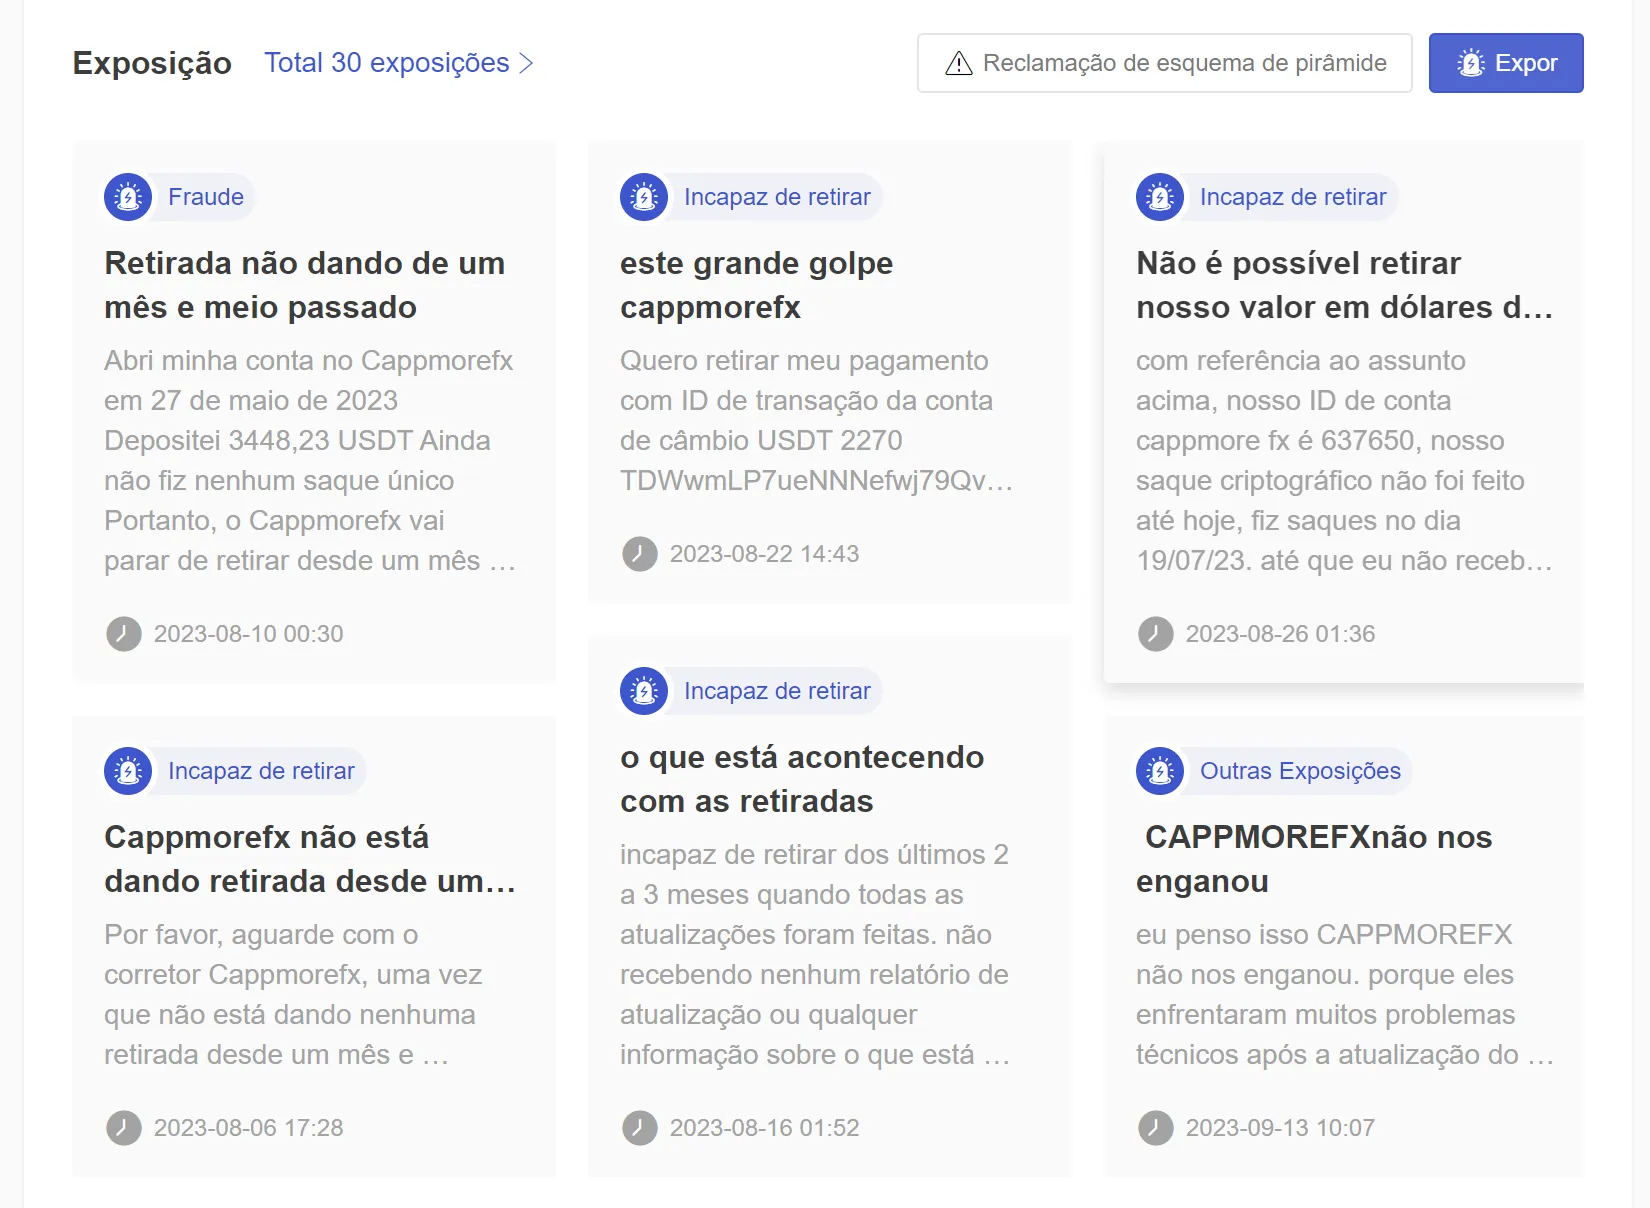
Task: Click the alarm icon on the Fraude card
Action: pos(128,197)
